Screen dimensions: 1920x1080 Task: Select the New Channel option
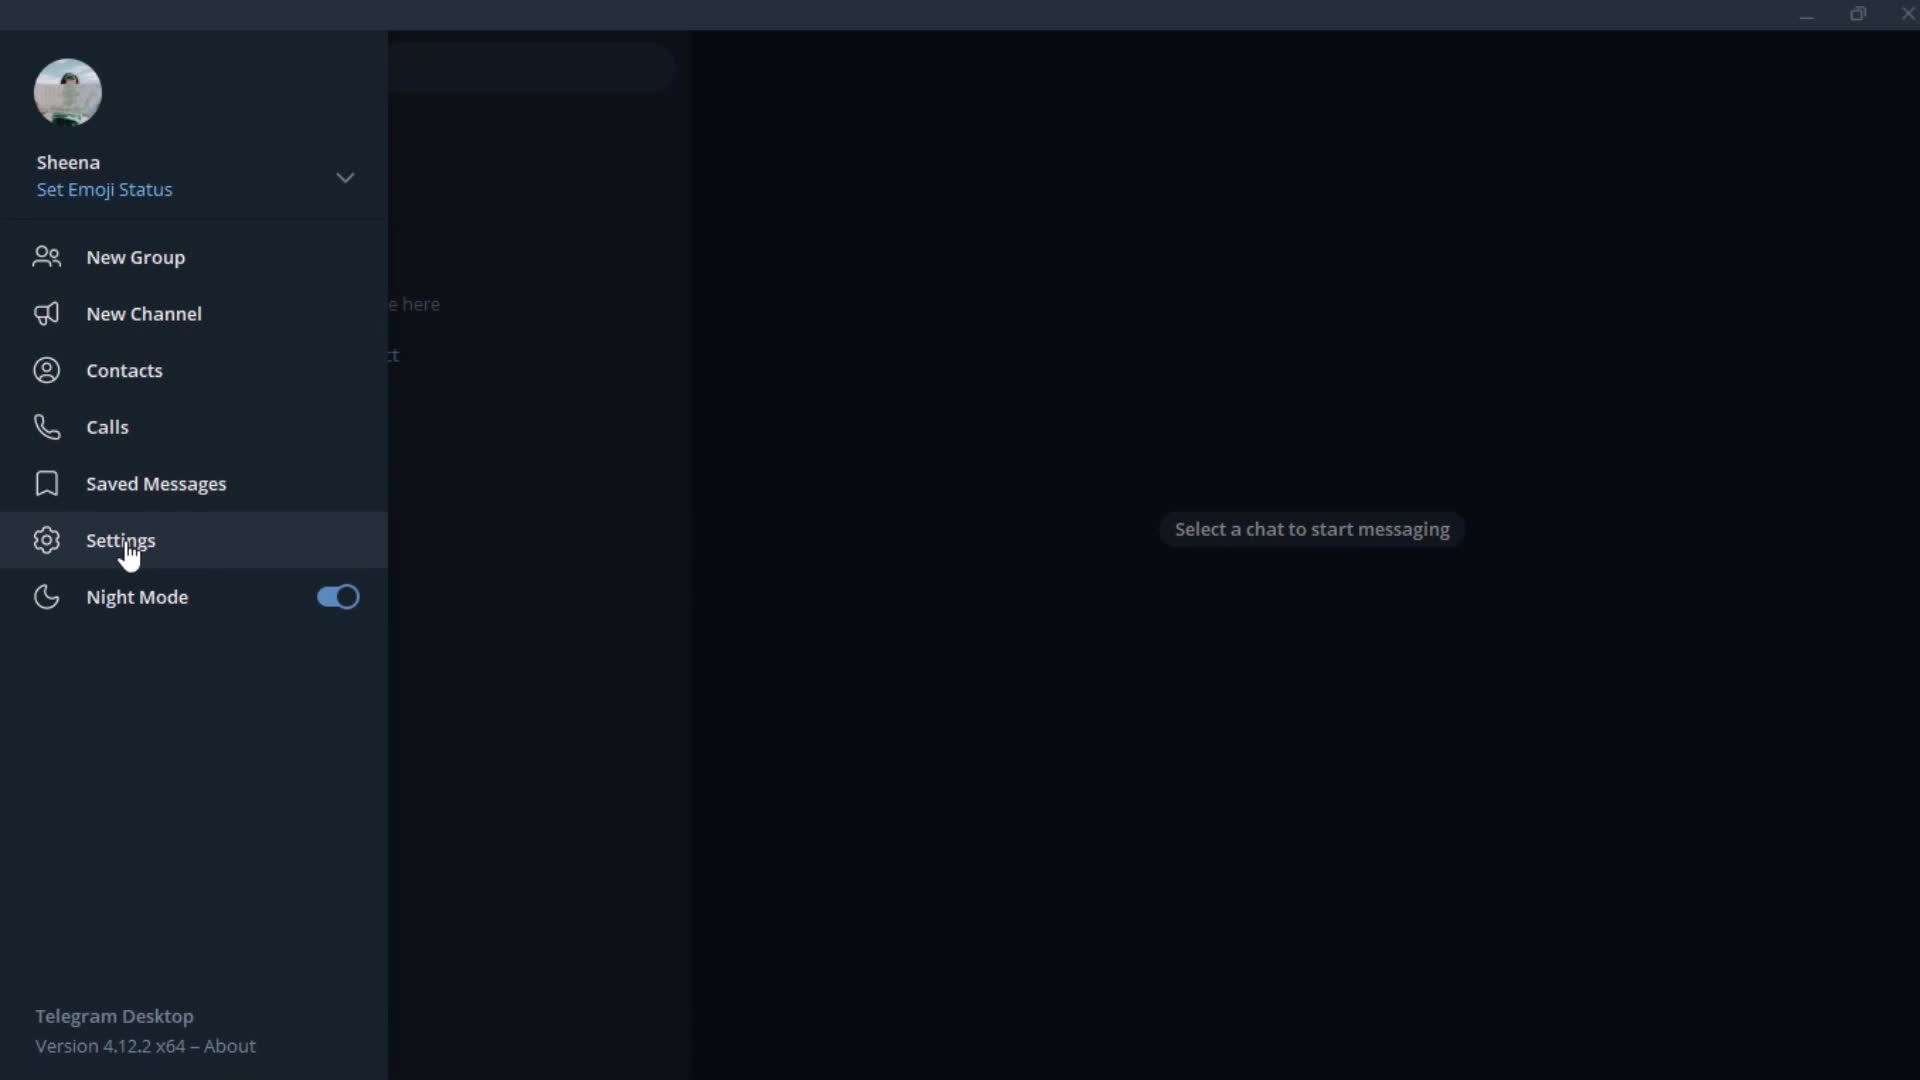pos(144,313)
